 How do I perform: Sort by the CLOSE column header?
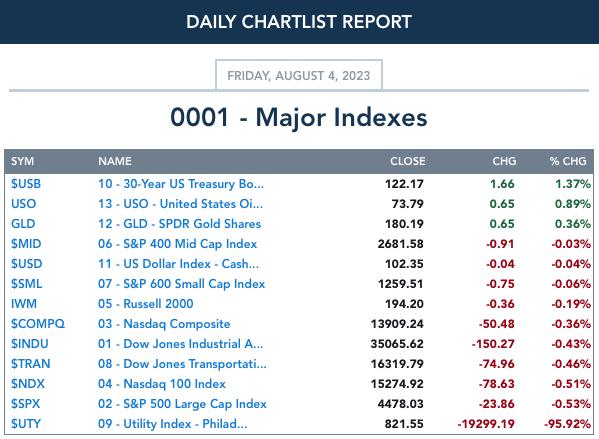pyautogui.click(x=408, y=161)
